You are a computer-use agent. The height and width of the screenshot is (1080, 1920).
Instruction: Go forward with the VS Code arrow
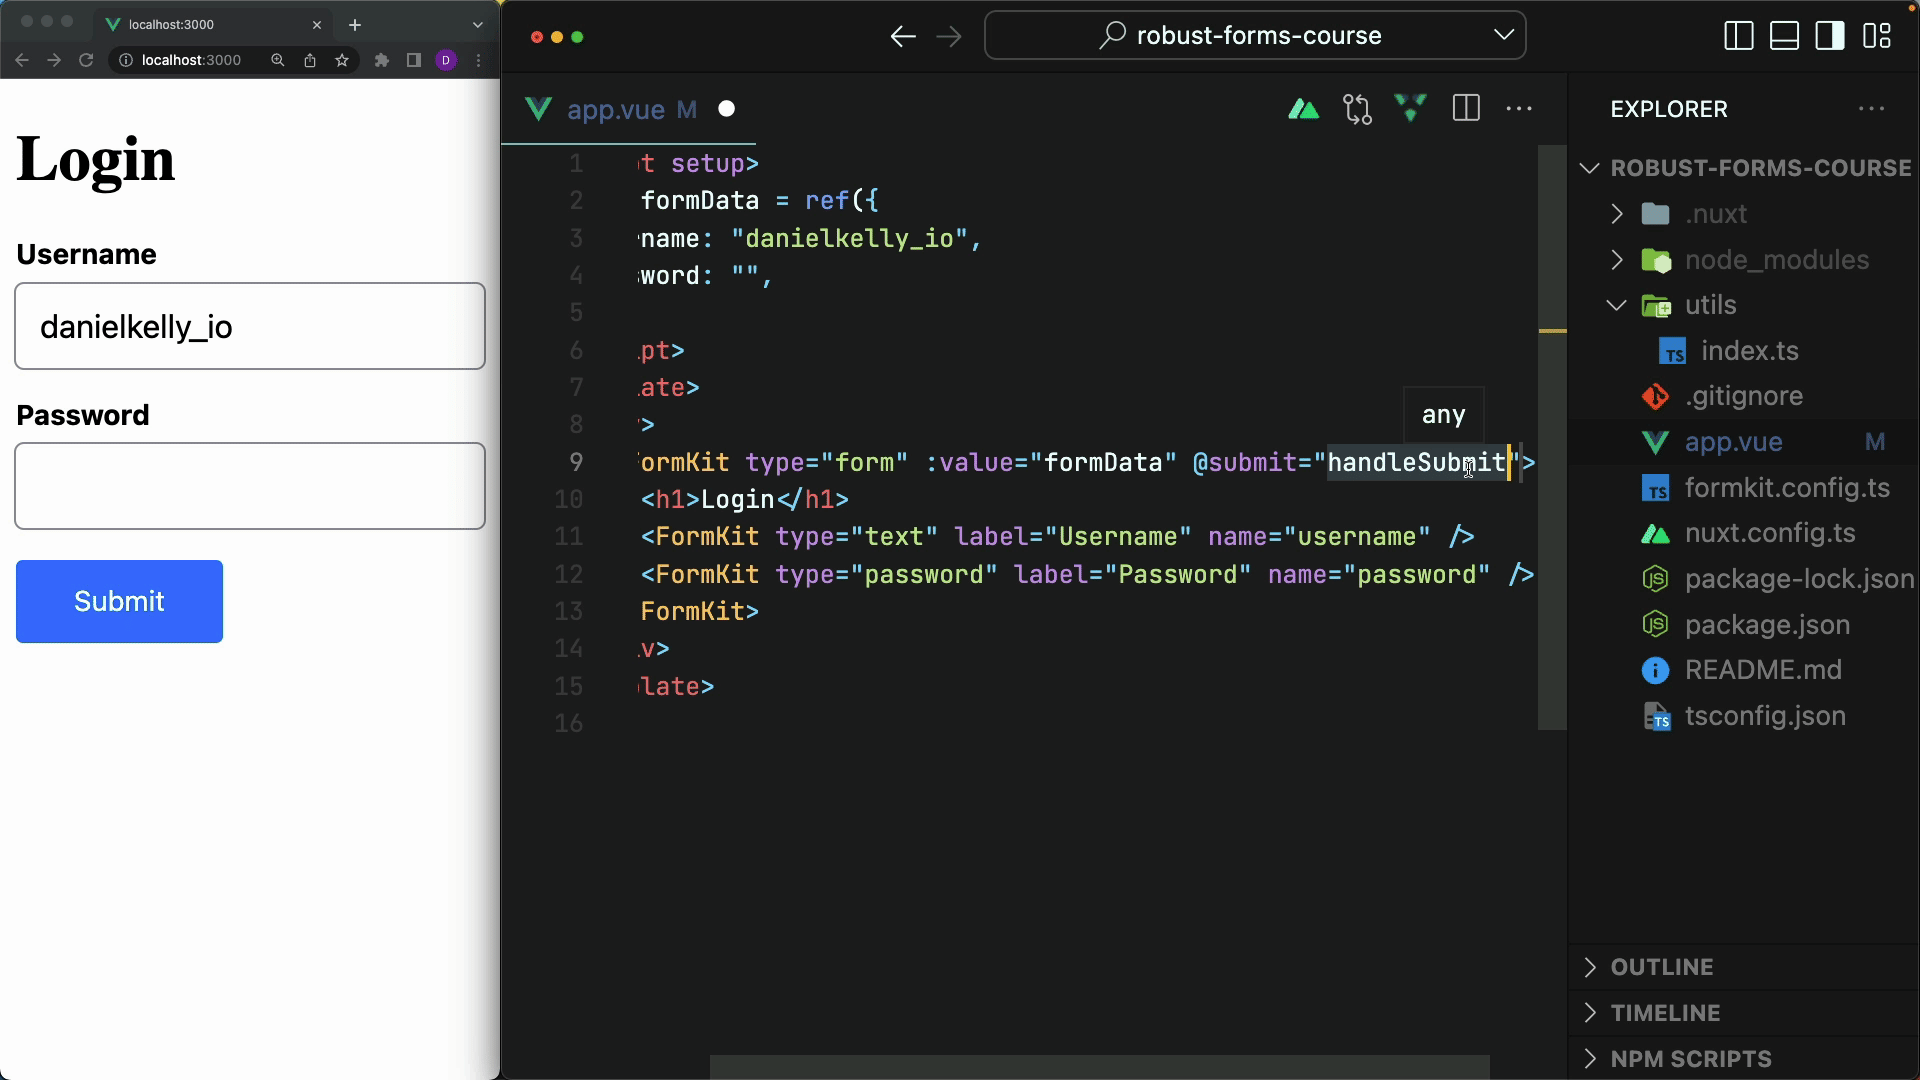tap(949, 37)
